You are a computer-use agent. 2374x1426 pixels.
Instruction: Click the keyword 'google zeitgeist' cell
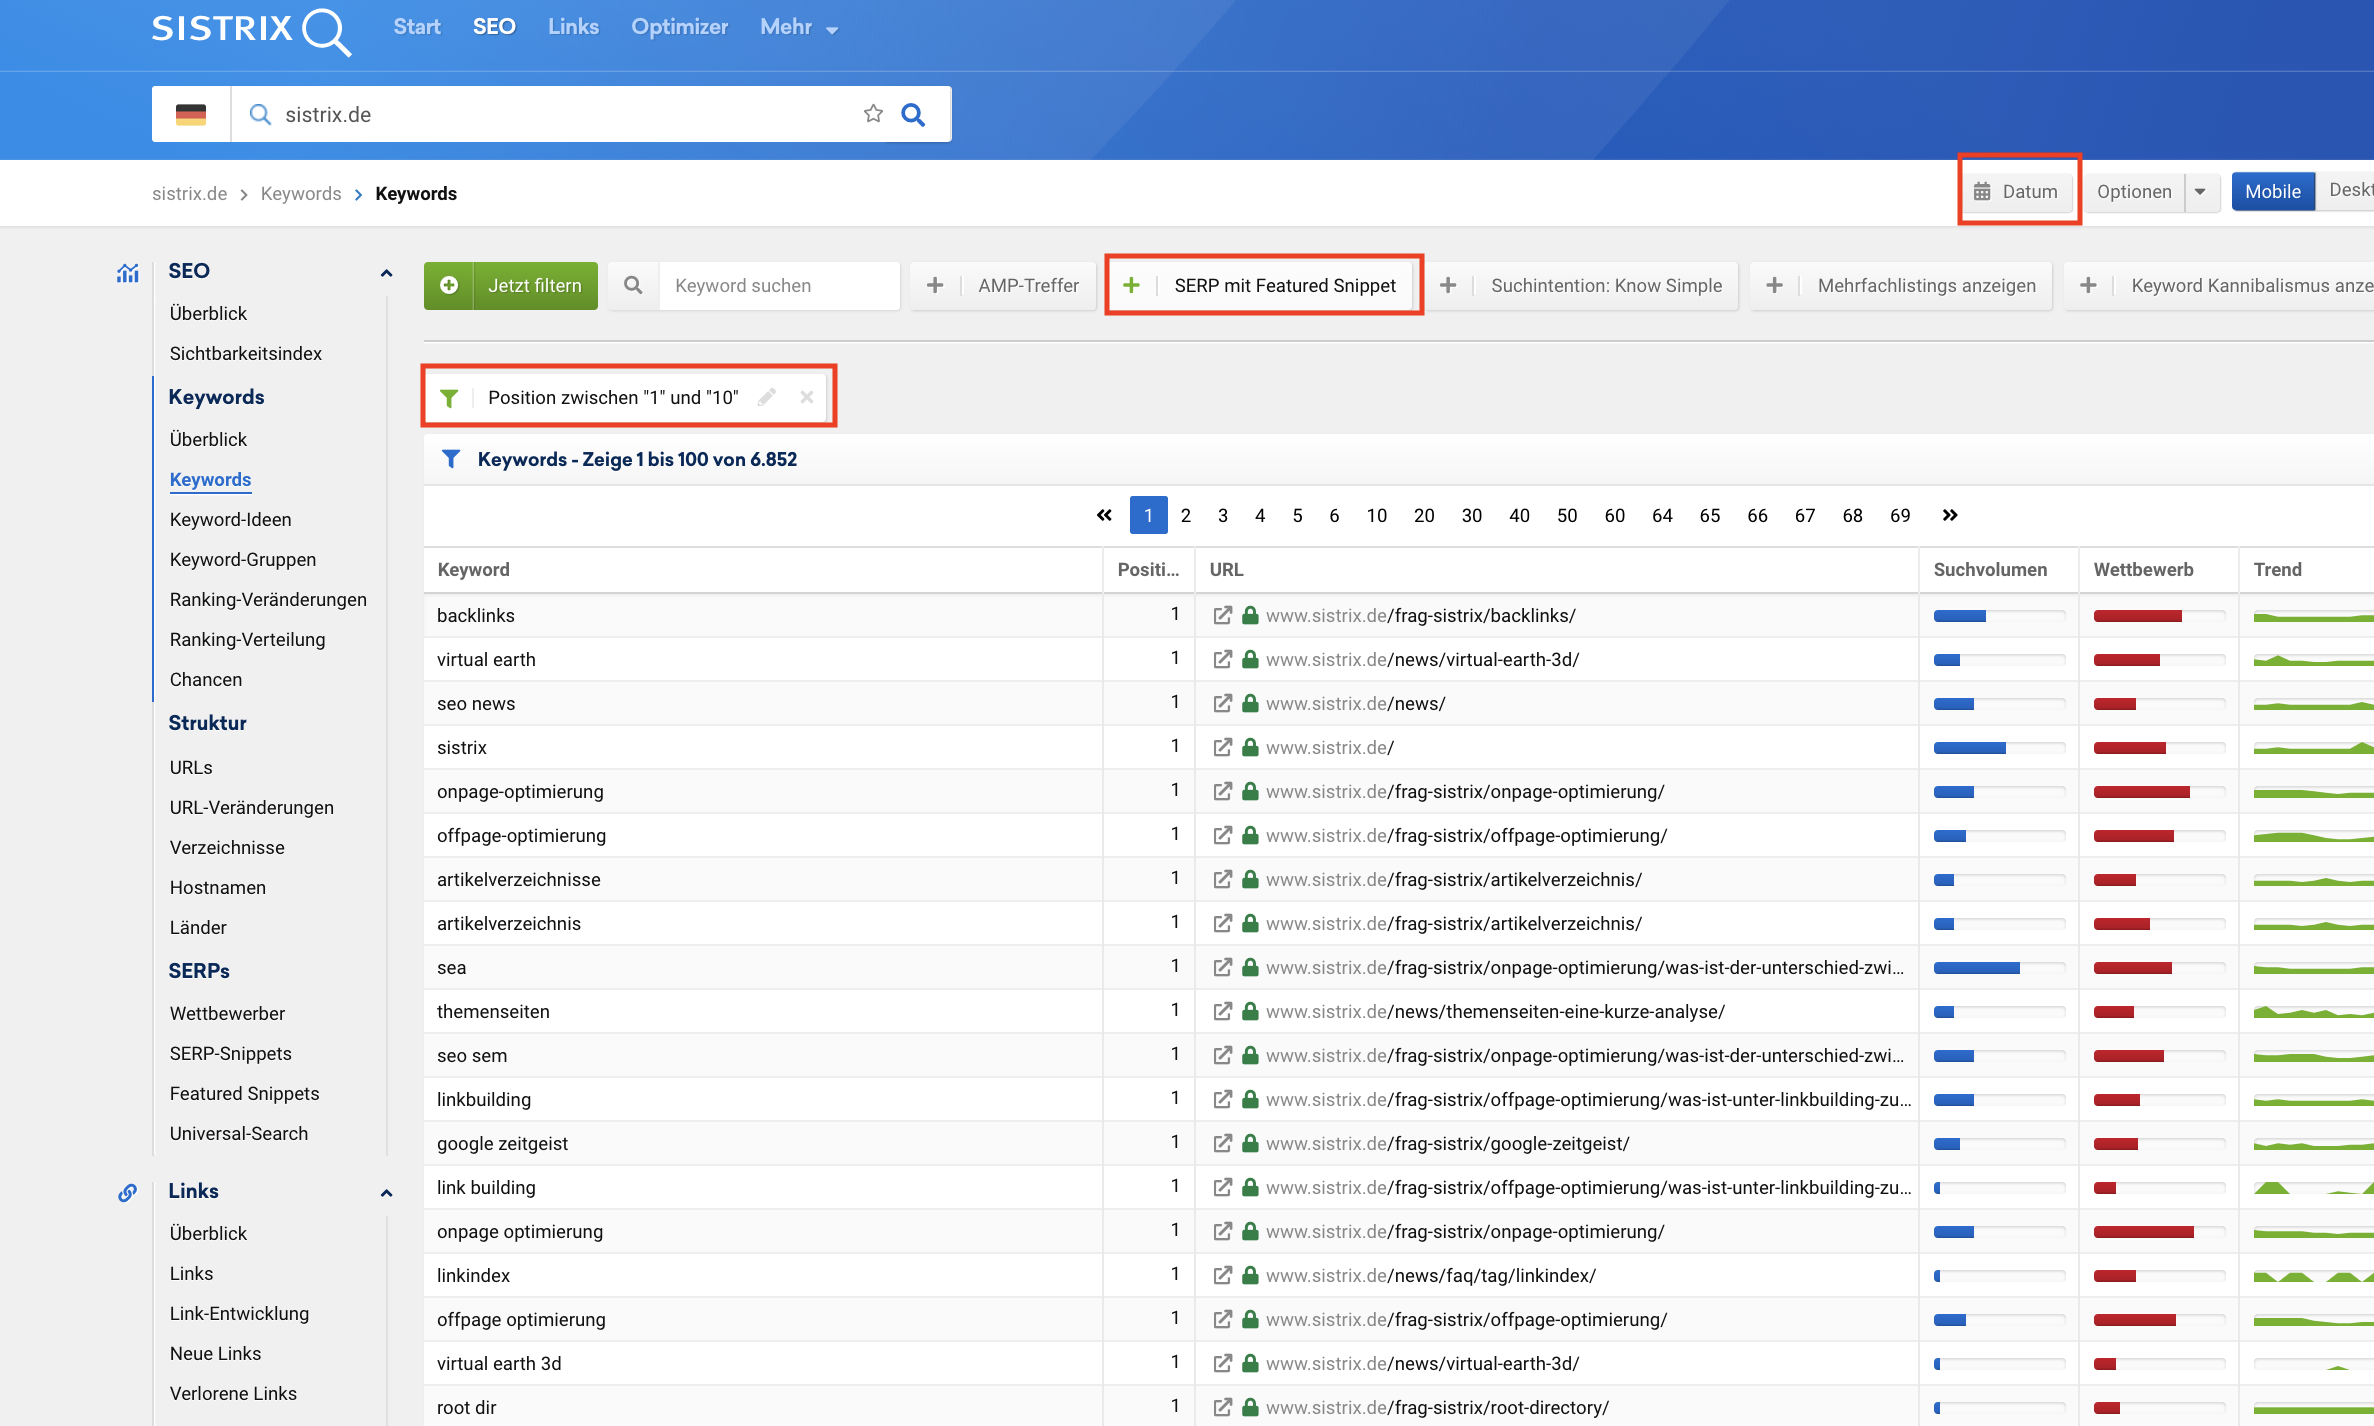click(502, 1143)
